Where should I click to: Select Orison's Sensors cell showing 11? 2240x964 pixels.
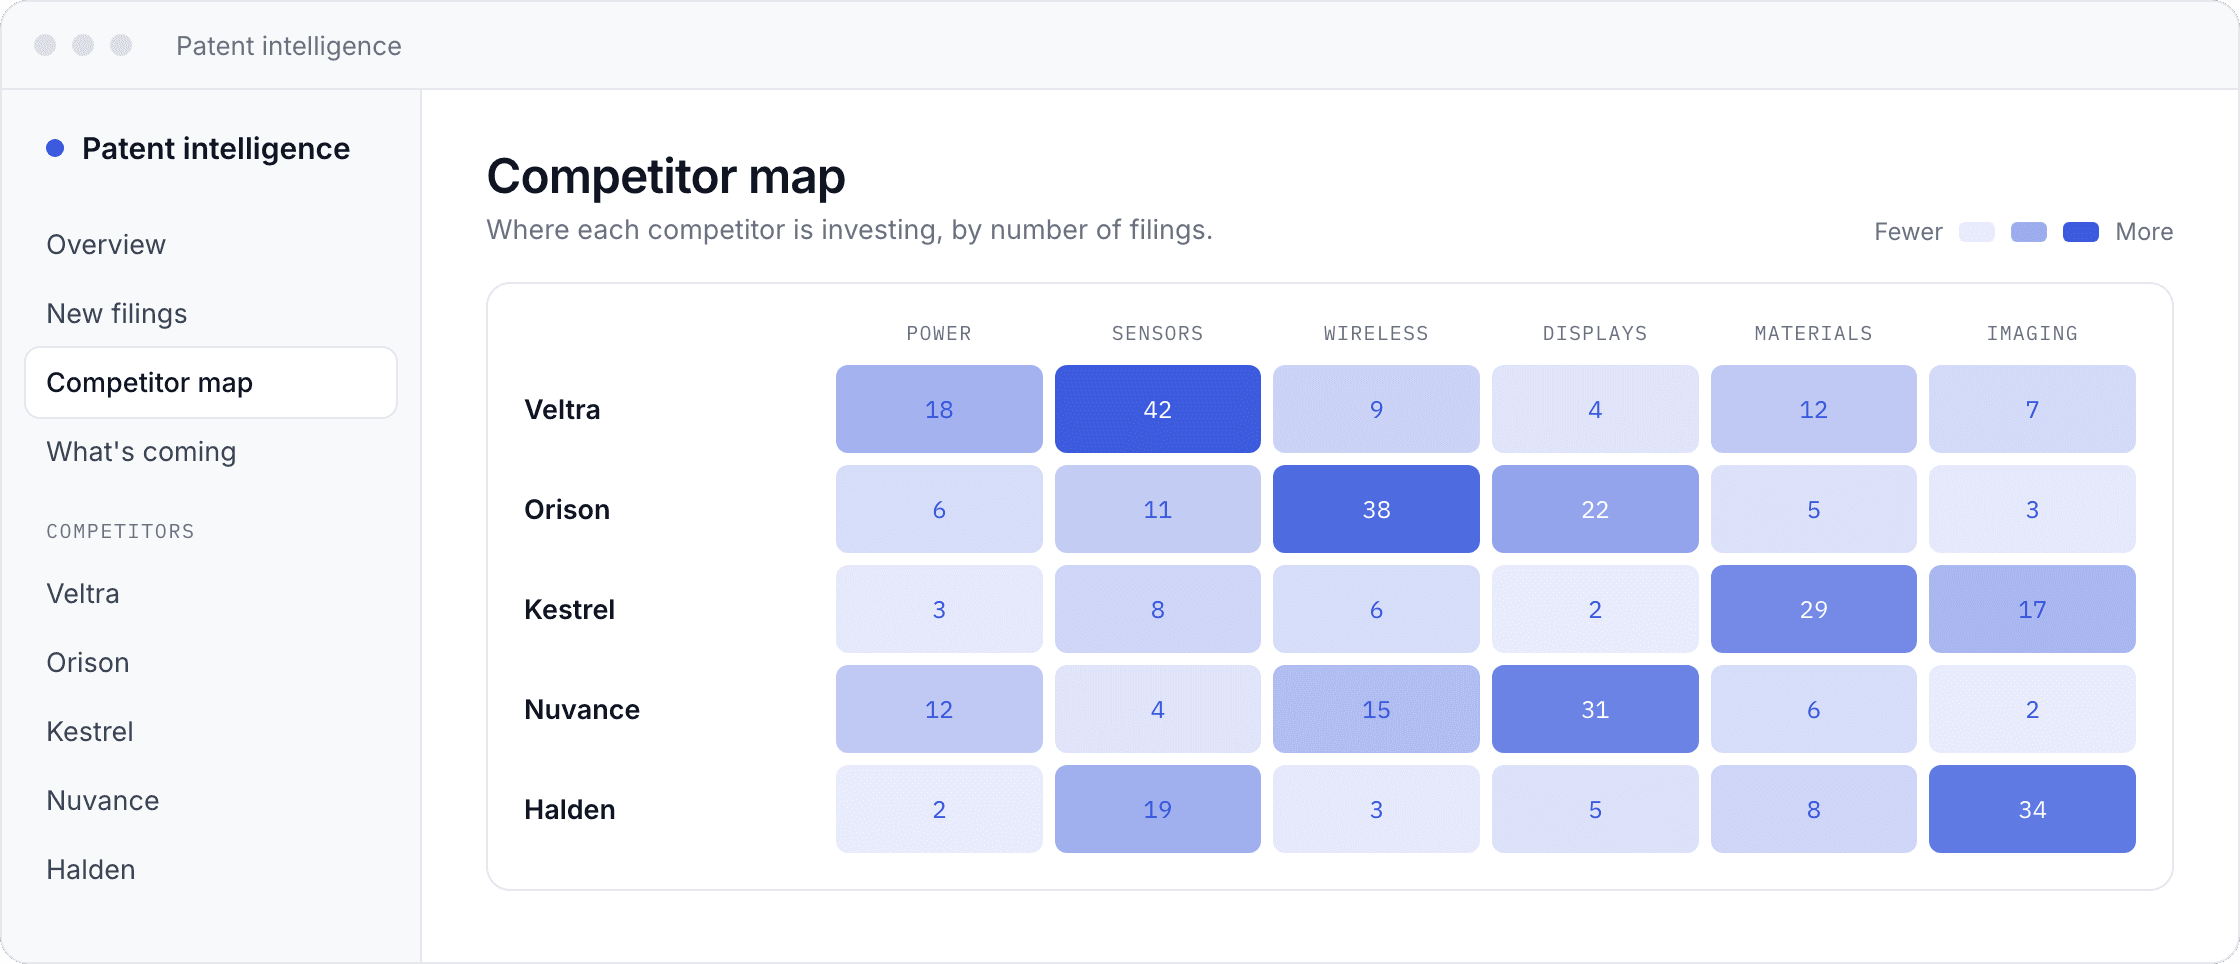pos(1158,509)
